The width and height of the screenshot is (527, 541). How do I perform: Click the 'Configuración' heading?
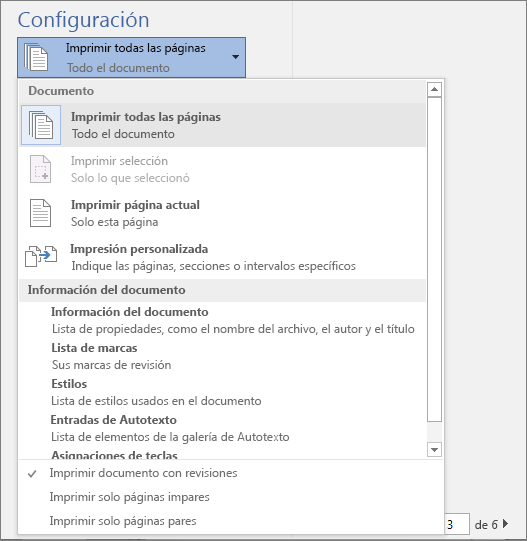pos(84,20)
